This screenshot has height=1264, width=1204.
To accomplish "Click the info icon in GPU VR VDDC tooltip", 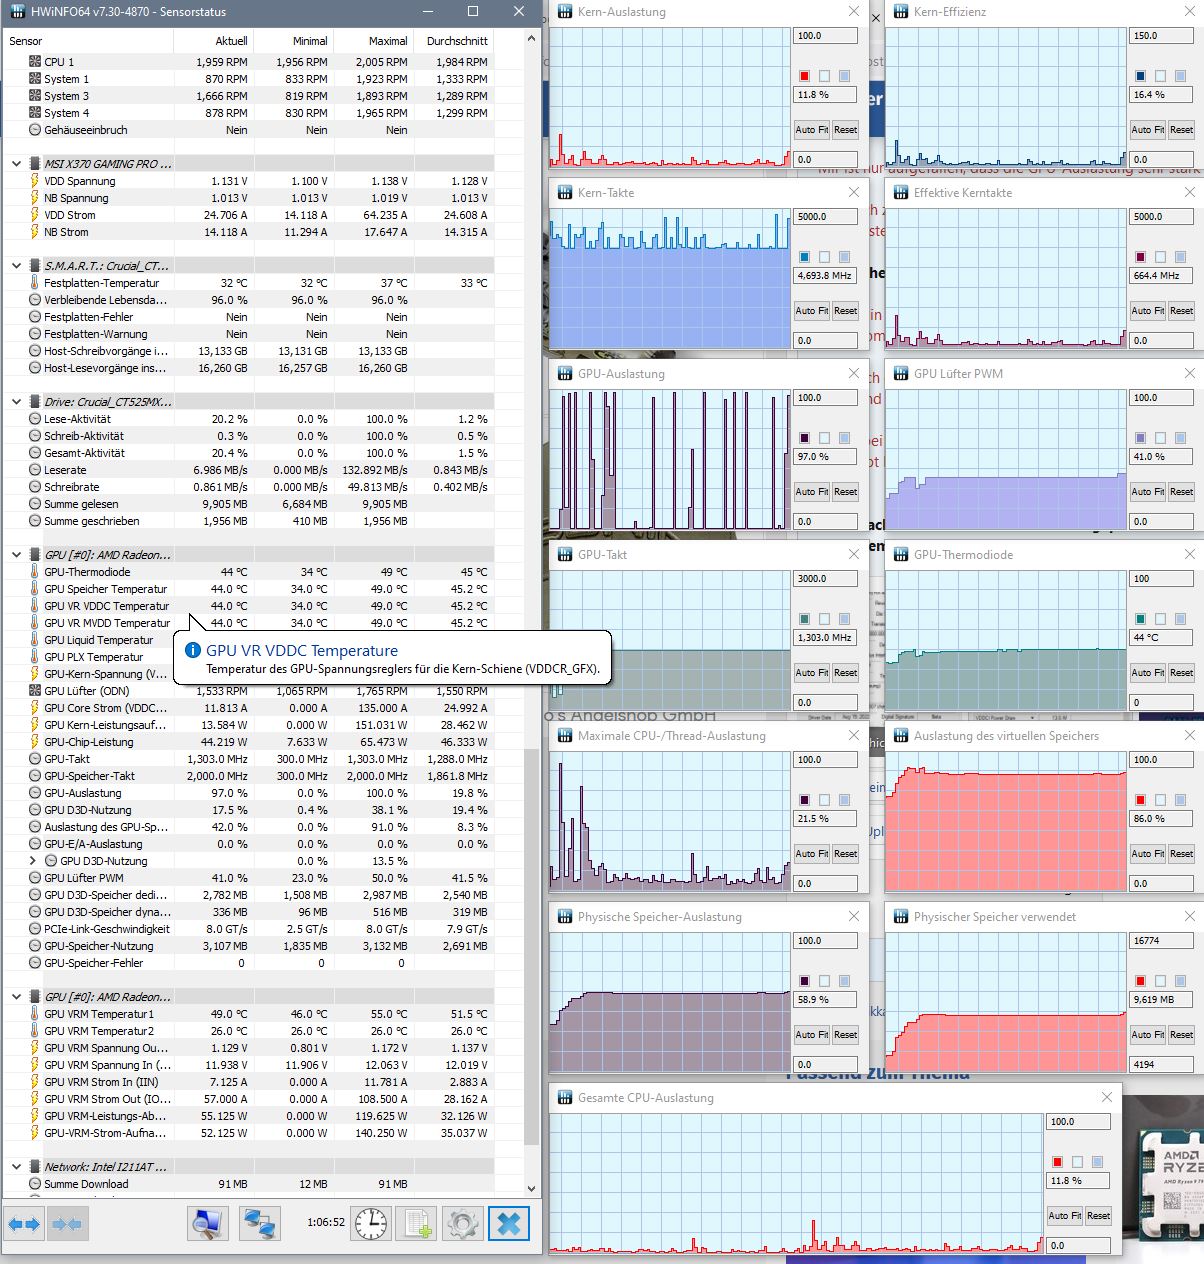I will point(193,651).
